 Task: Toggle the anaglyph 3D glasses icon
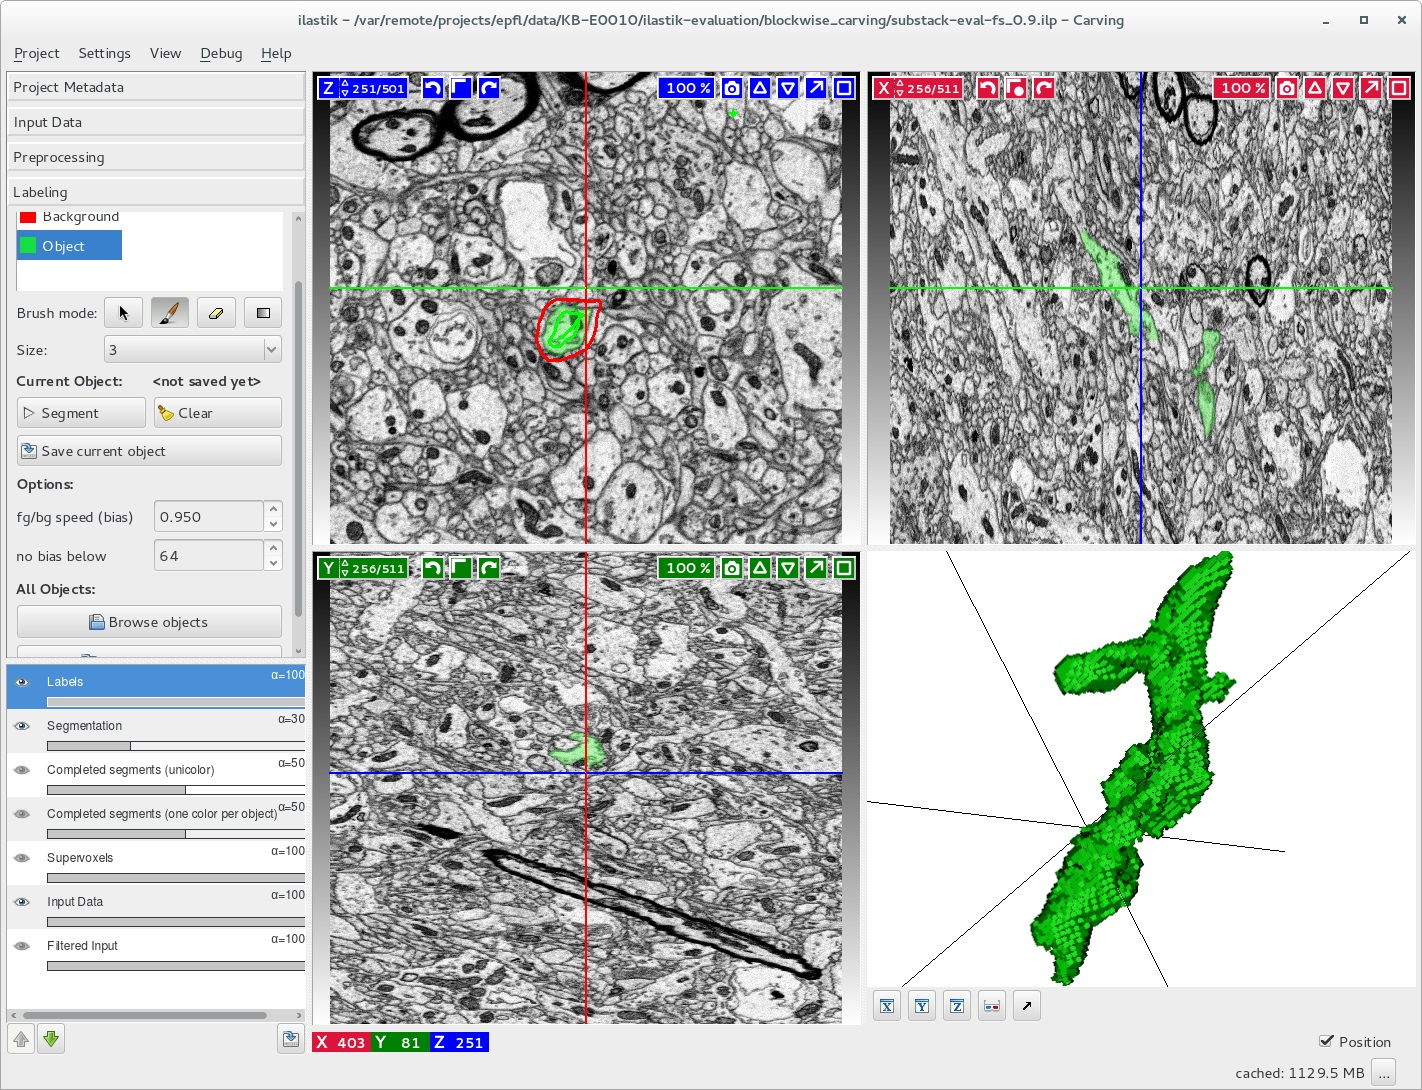tap(991, 1006)
